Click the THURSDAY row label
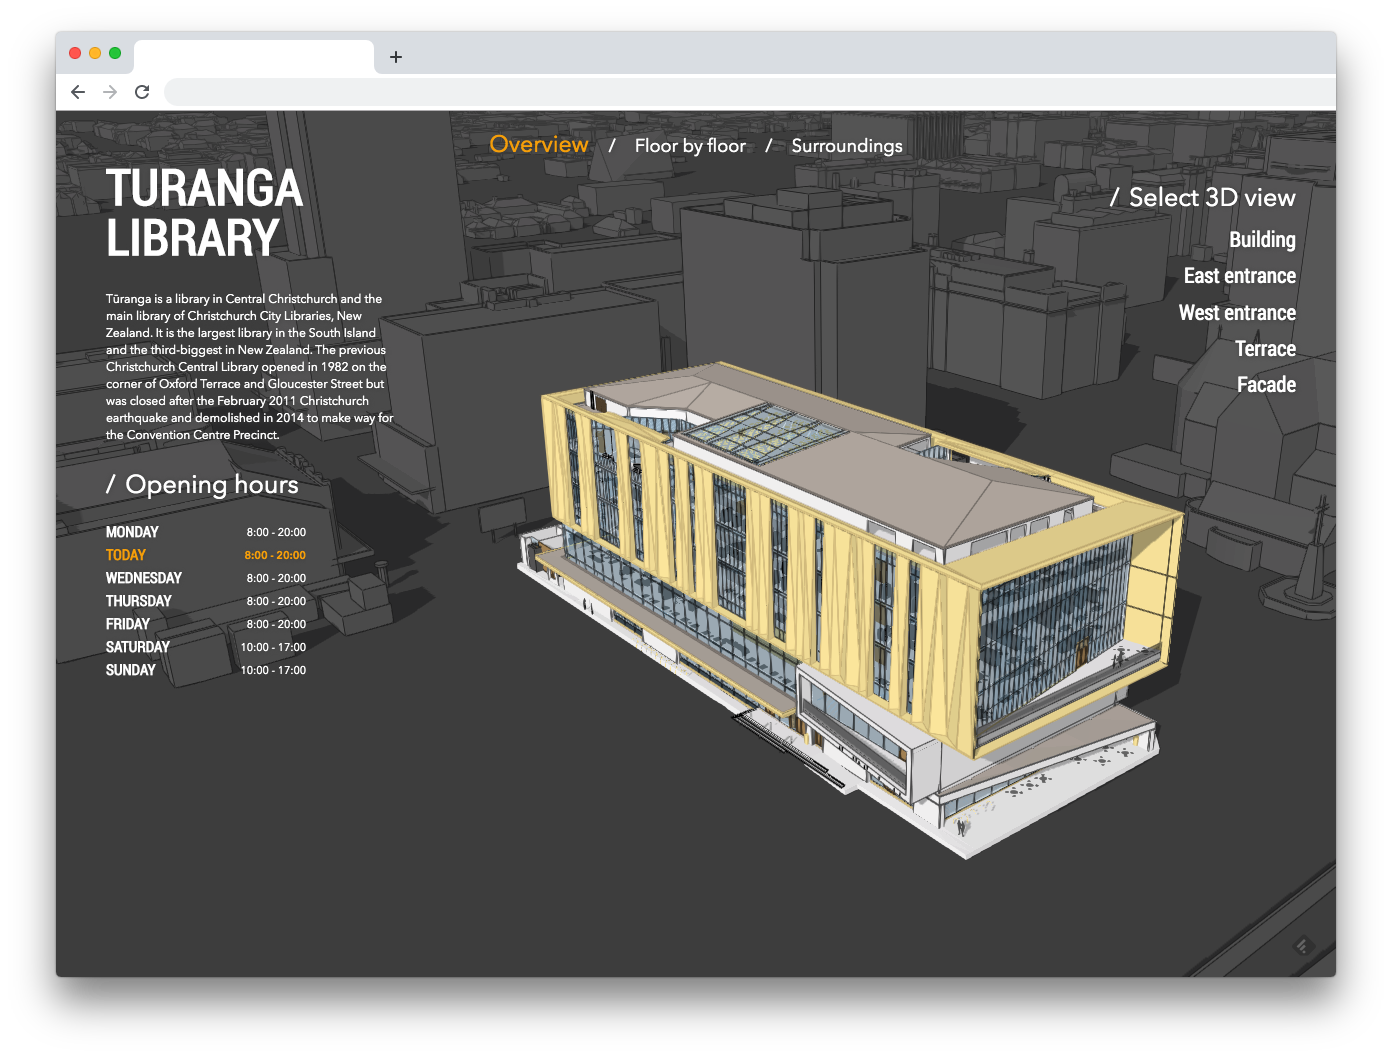 [139, 601]
